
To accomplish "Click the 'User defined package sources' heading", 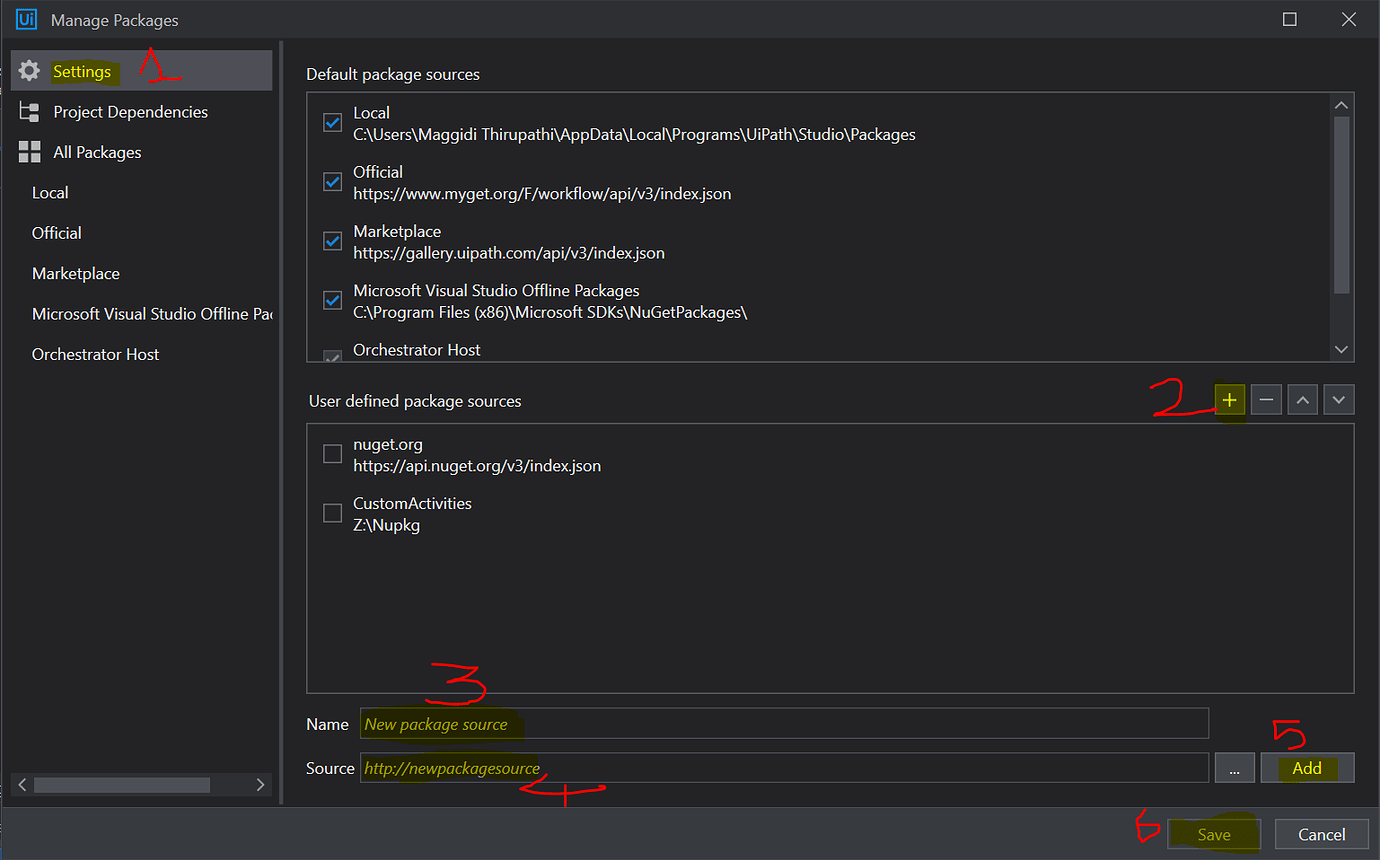I will pyautogui.click(x=415, y=401).
